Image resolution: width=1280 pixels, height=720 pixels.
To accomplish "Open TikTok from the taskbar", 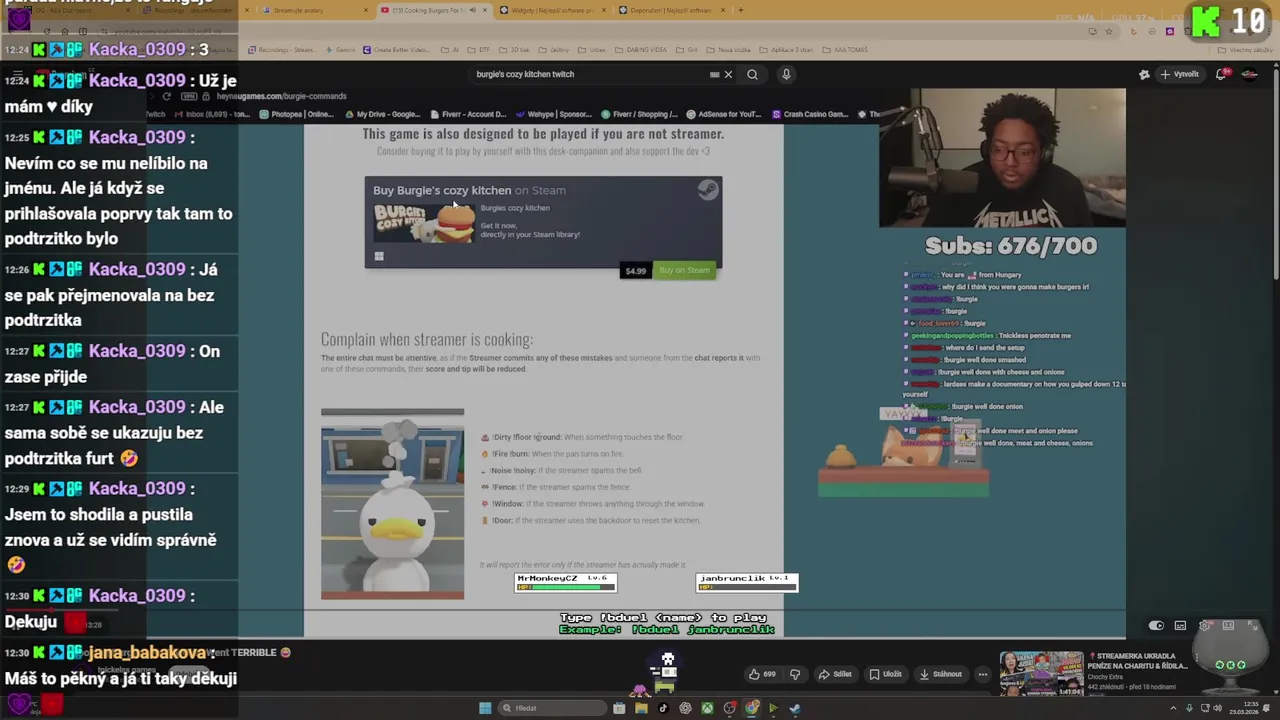I will pos(663,708).
